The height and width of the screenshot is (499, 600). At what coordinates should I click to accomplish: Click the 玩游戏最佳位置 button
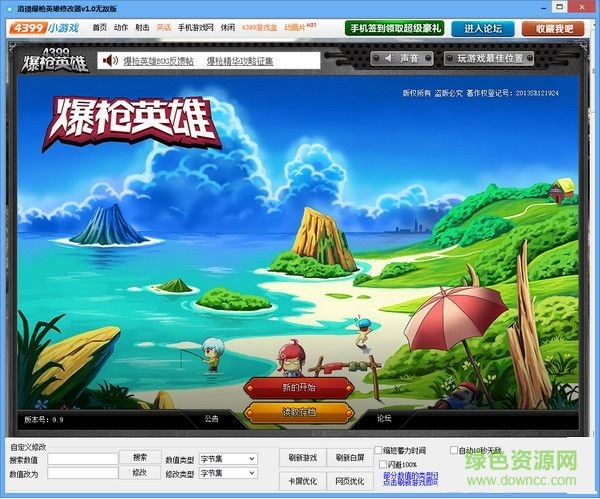click(489, 58)
